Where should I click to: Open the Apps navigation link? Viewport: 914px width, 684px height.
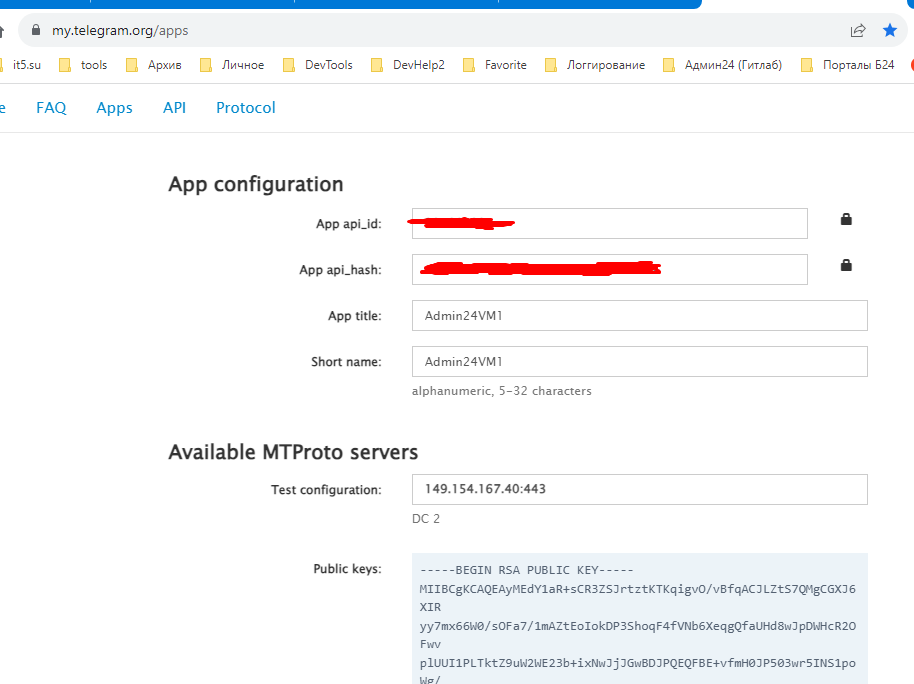pos(114,108)
